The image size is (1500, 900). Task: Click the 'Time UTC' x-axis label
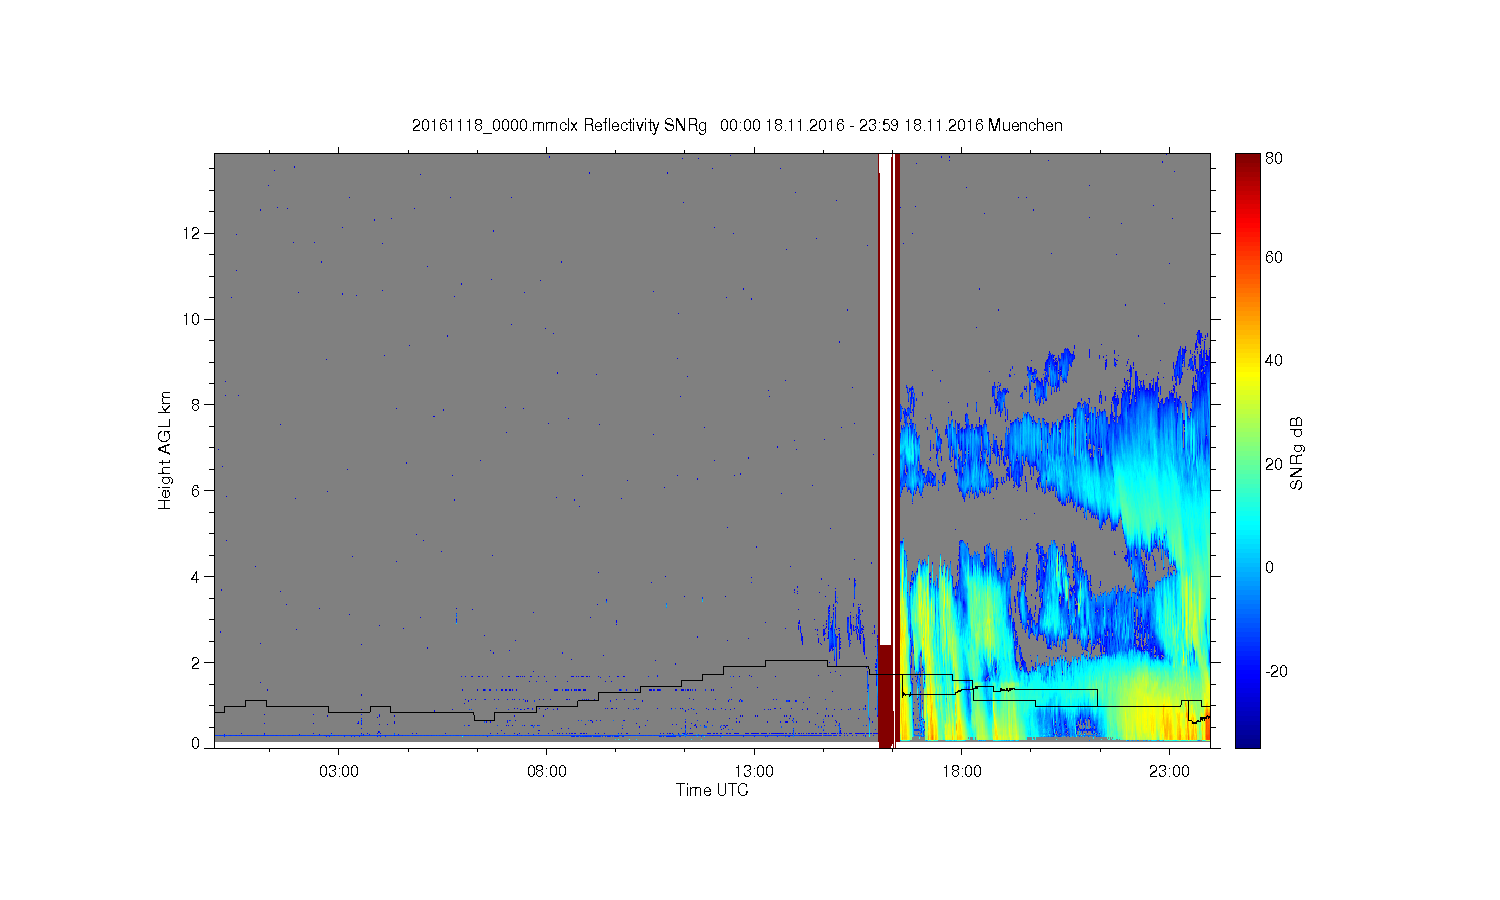712,790
